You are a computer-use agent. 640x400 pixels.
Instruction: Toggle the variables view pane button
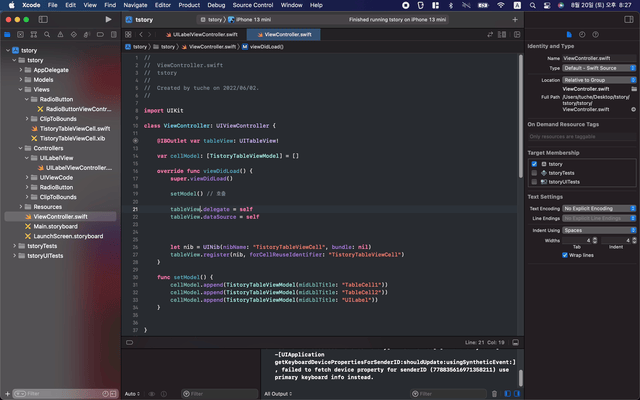[x=507, y=394]
